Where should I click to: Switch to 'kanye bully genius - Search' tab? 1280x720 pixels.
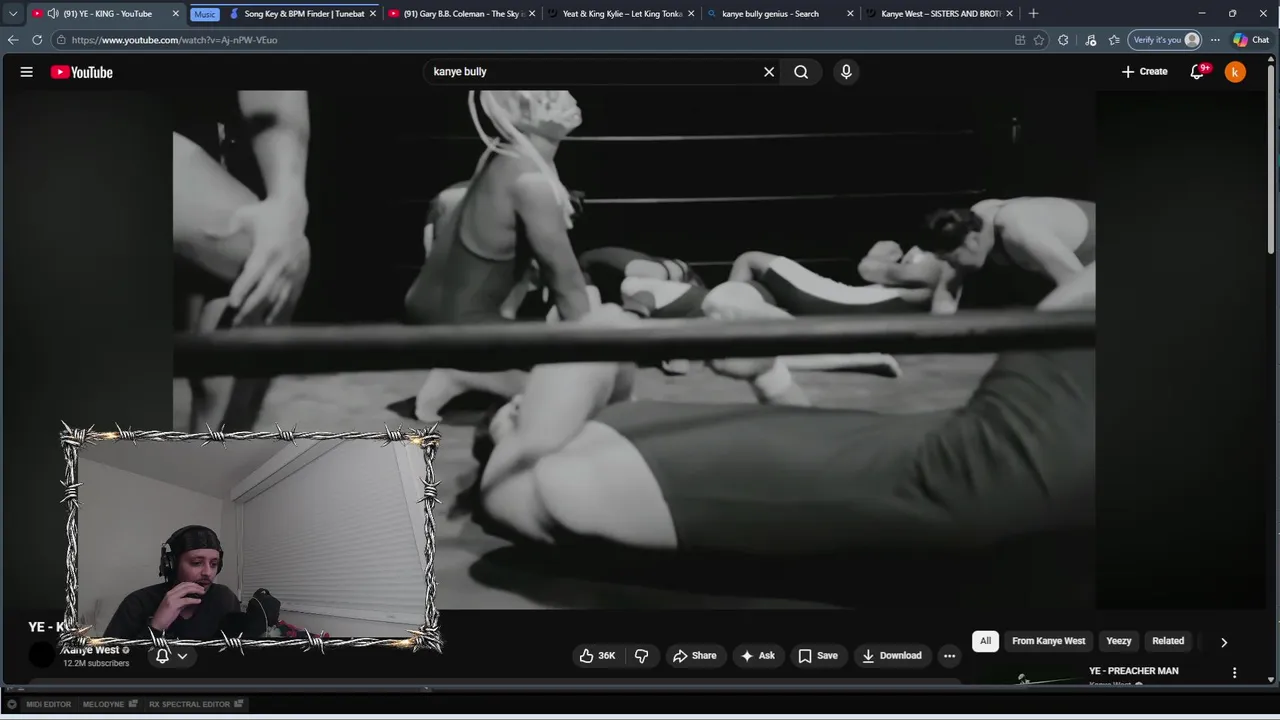pos(770,14)
